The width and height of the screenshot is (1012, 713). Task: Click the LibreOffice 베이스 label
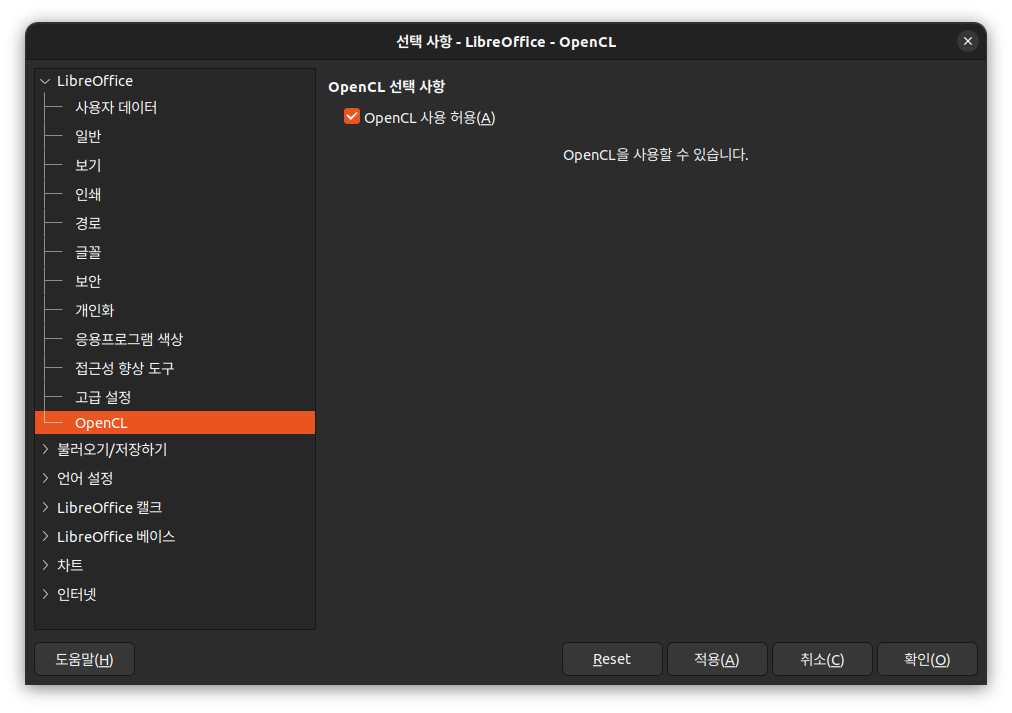(x=116, y=537)
